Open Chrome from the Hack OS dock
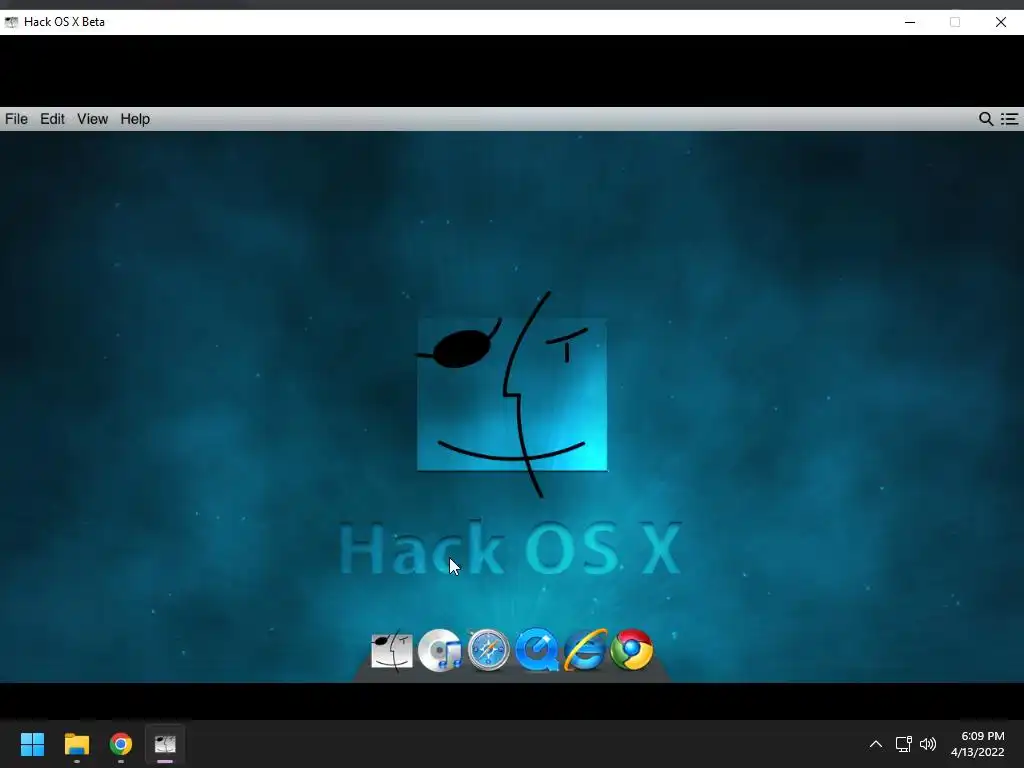This screenshot has width=1024, height=768. 632,650
